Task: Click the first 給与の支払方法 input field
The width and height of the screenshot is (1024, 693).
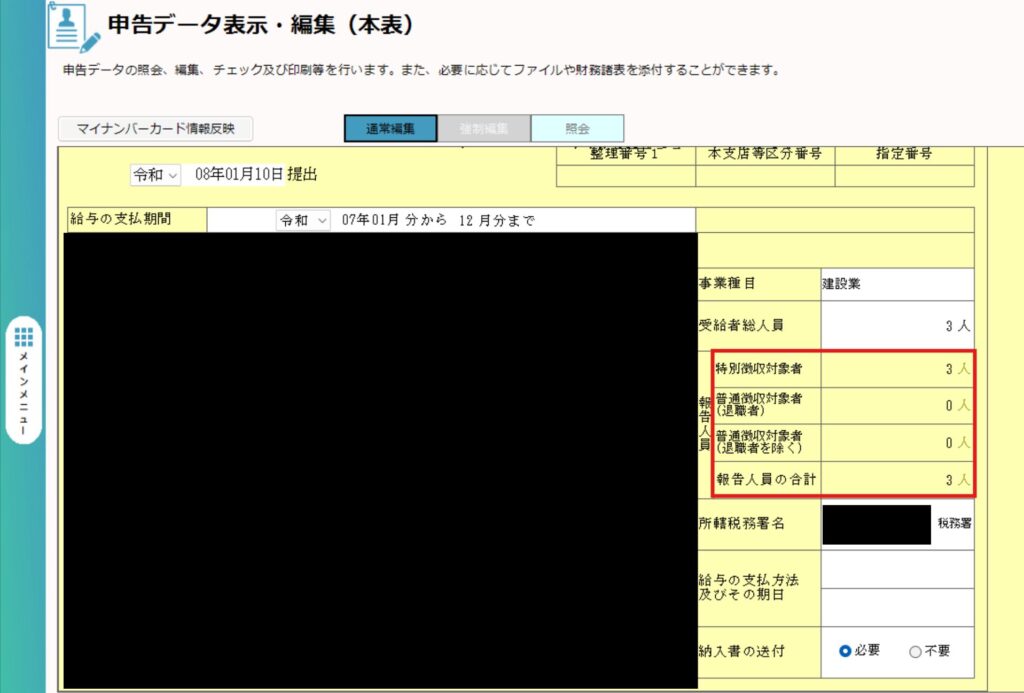Action: pos(896,569)
